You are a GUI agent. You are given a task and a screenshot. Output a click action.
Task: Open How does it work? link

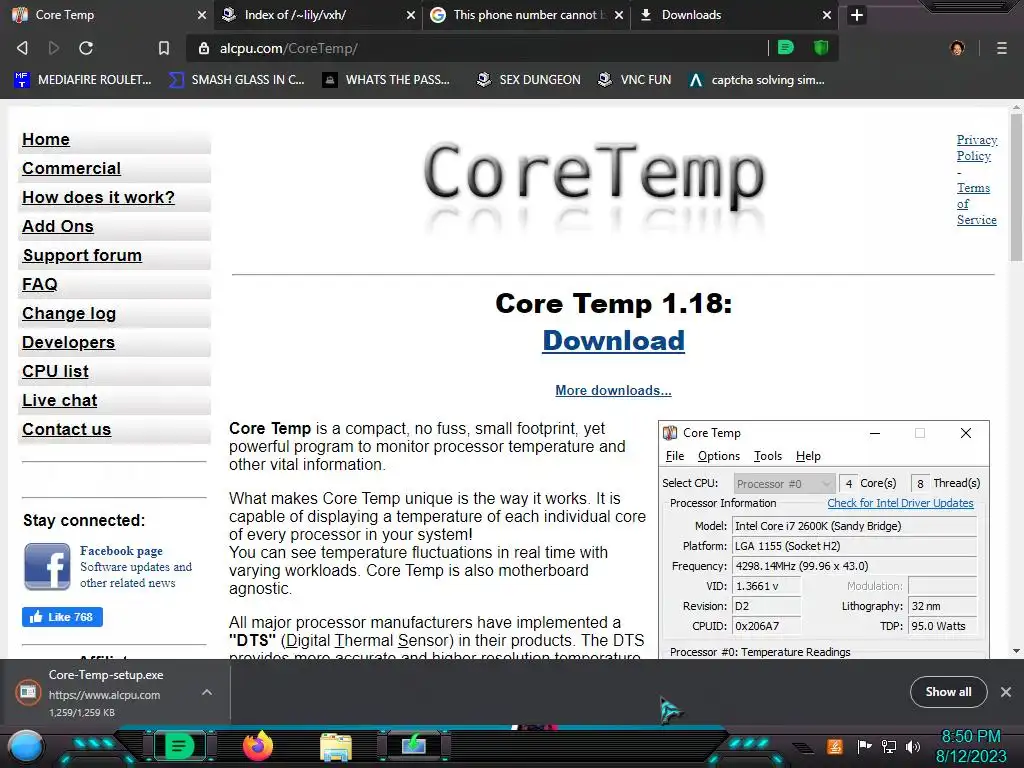[99, 197]
